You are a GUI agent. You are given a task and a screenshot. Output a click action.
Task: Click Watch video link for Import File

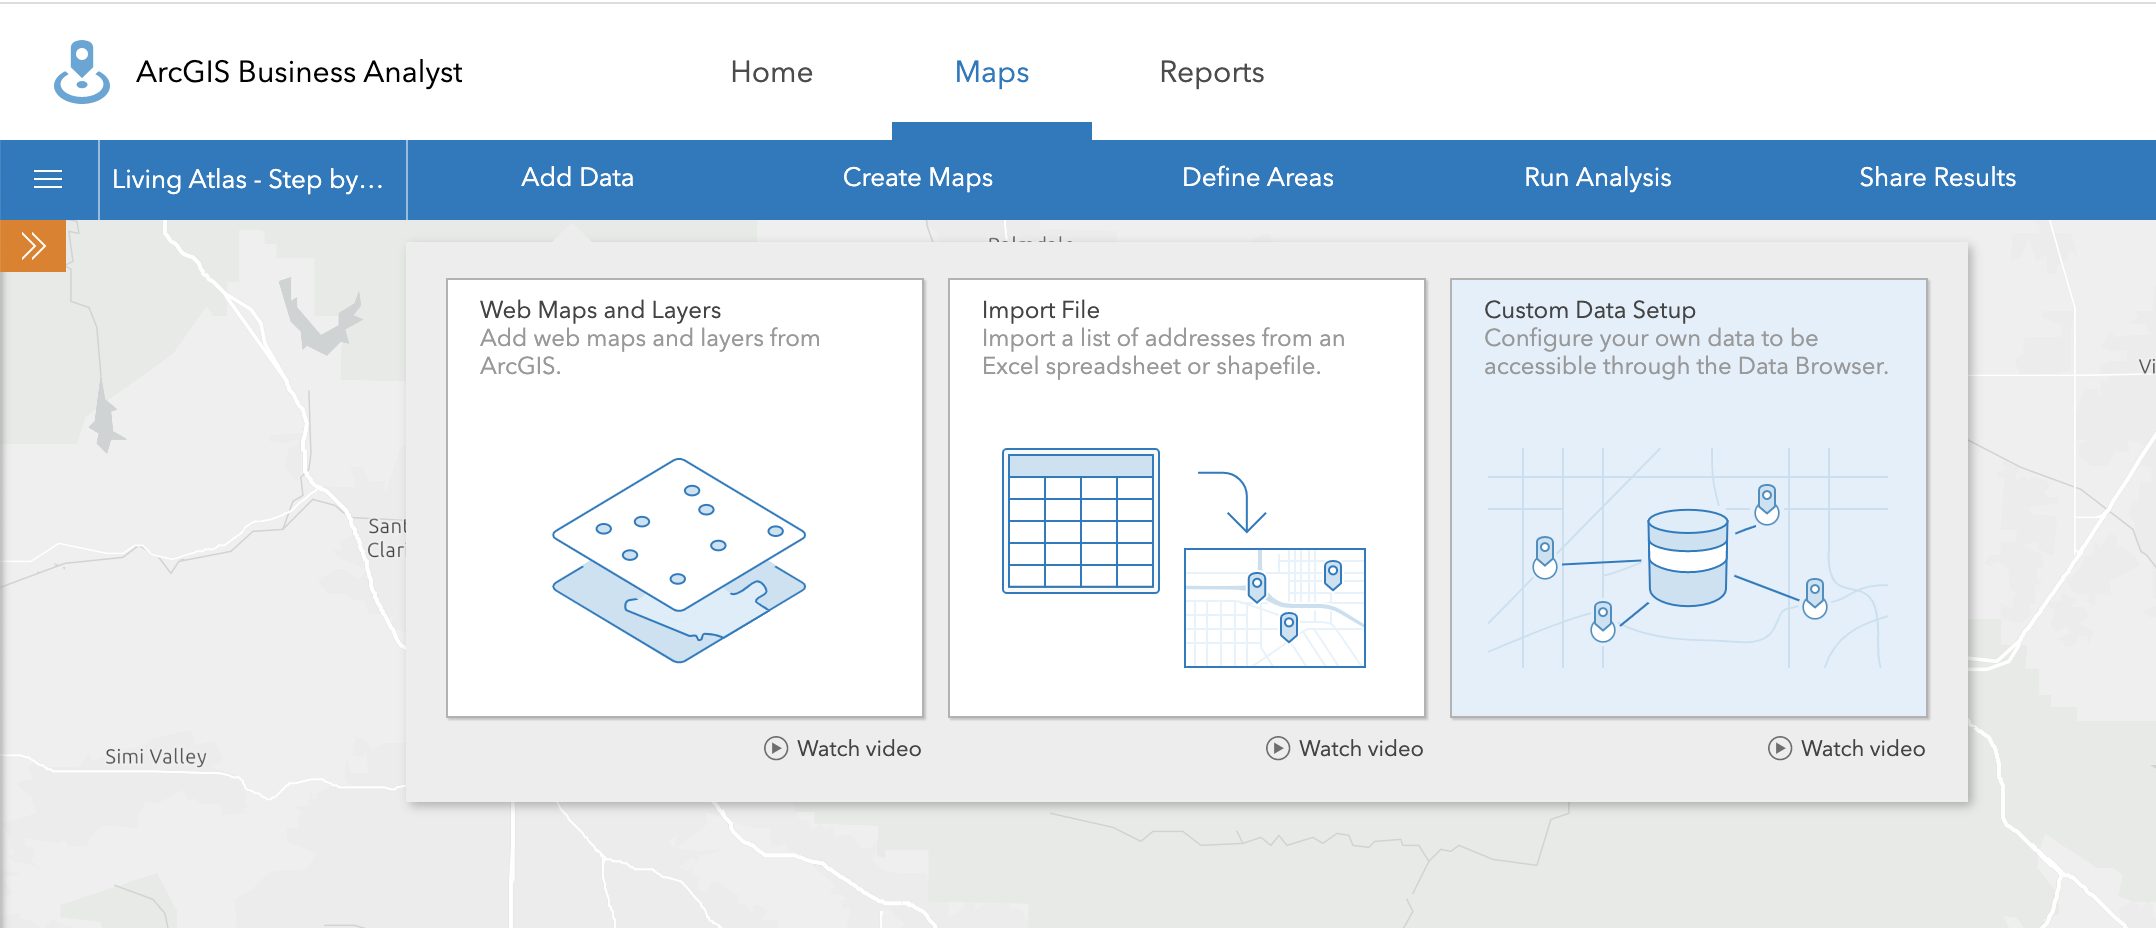click(1361, 748)
